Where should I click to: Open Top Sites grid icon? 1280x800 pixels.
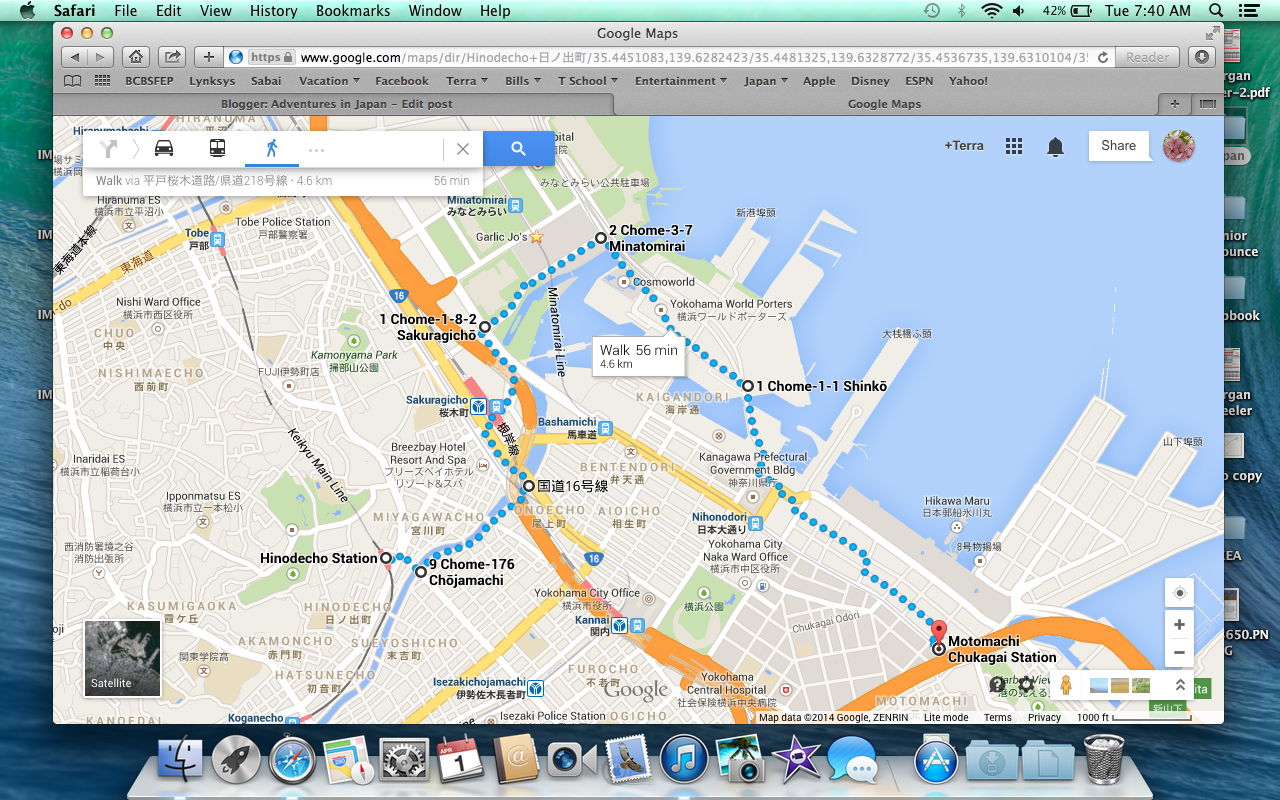[x=102, y=81]
